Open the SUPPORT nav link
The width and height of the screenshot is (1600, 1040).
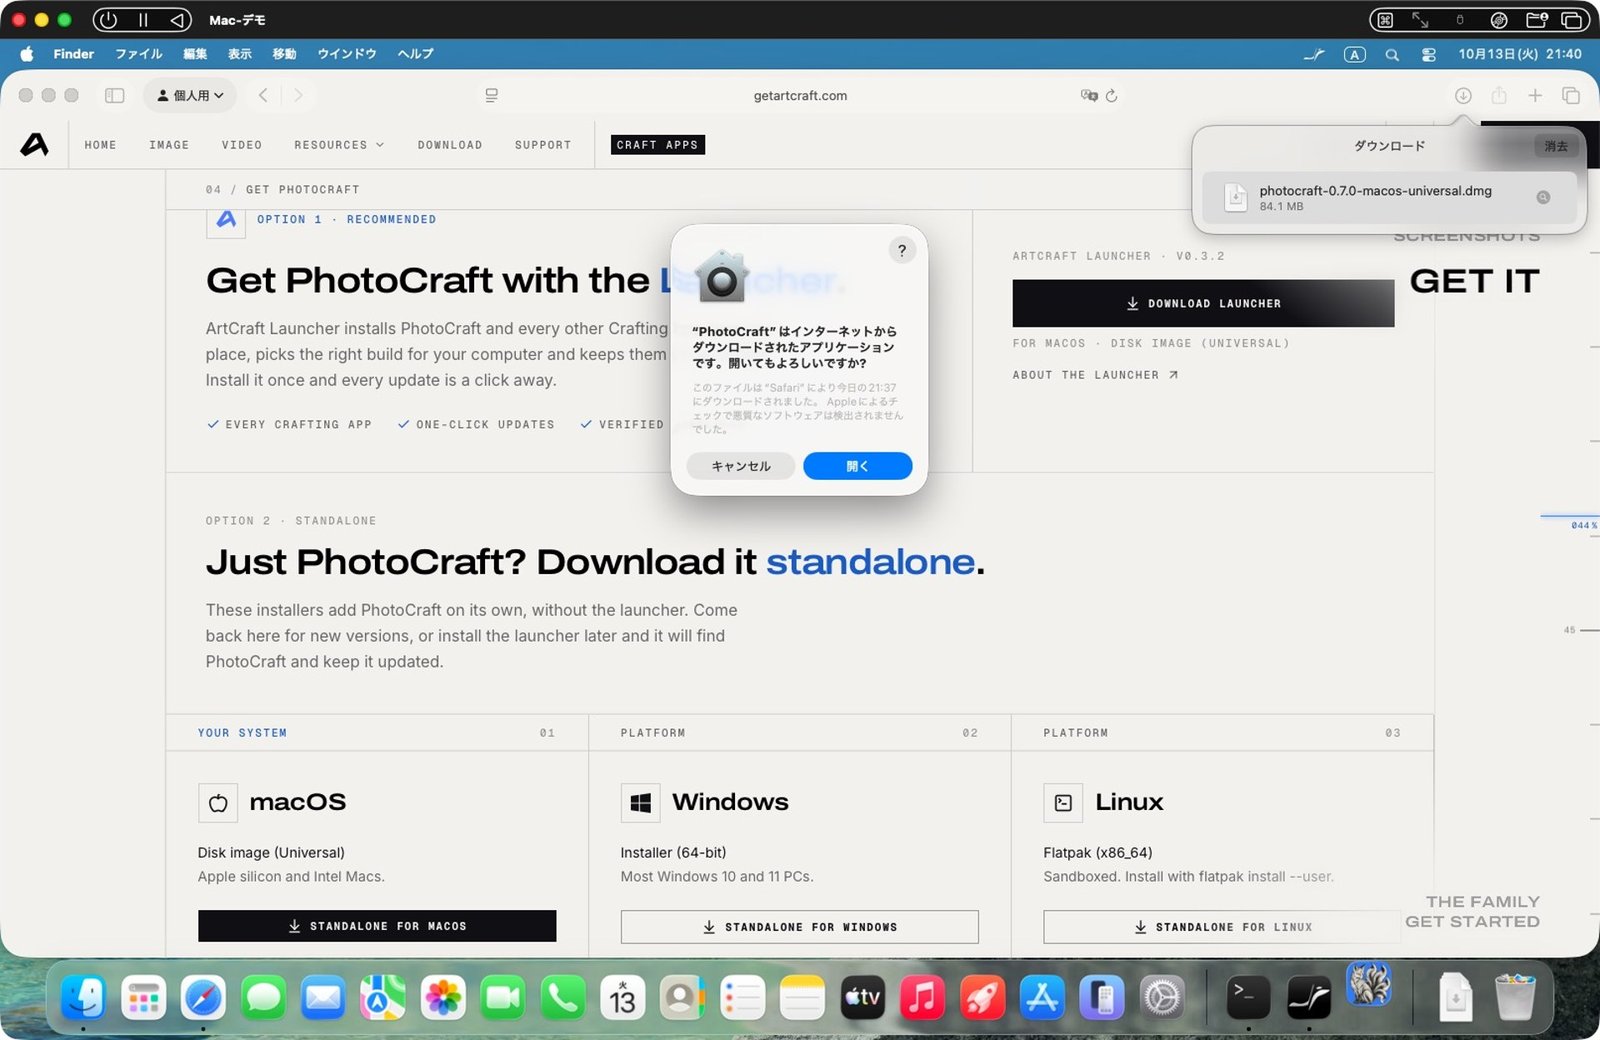coord(543,145)
